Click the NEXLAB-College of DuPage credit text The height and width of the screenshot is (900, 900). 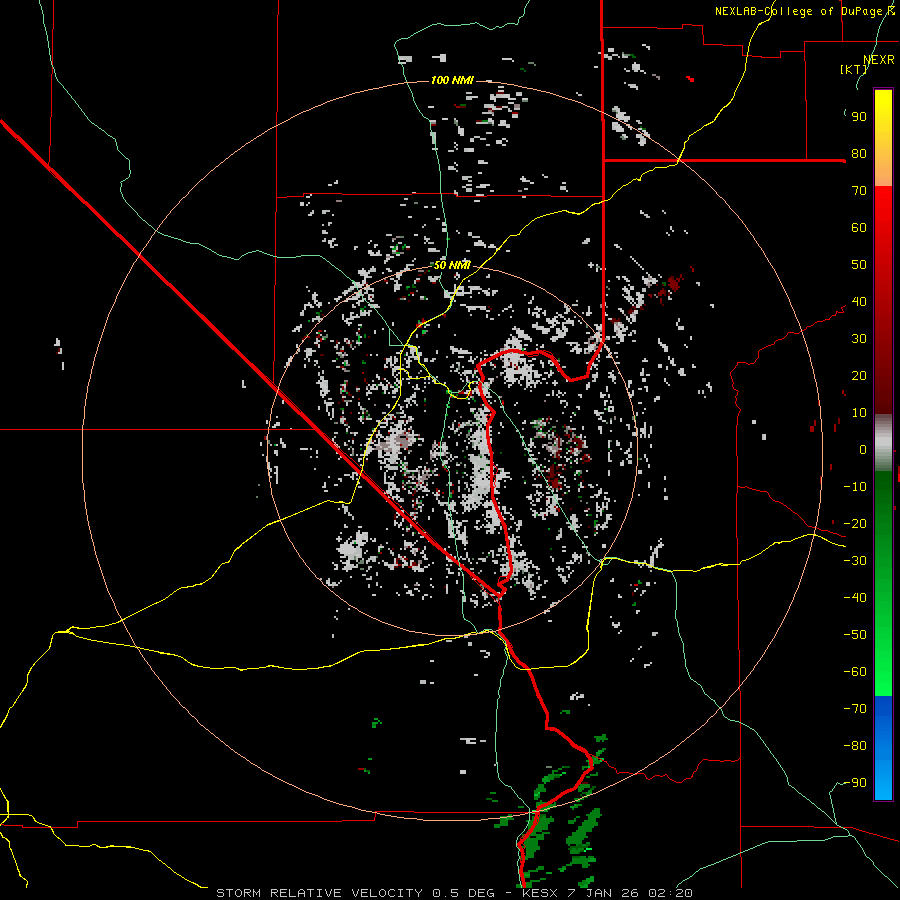pos(804,11)
